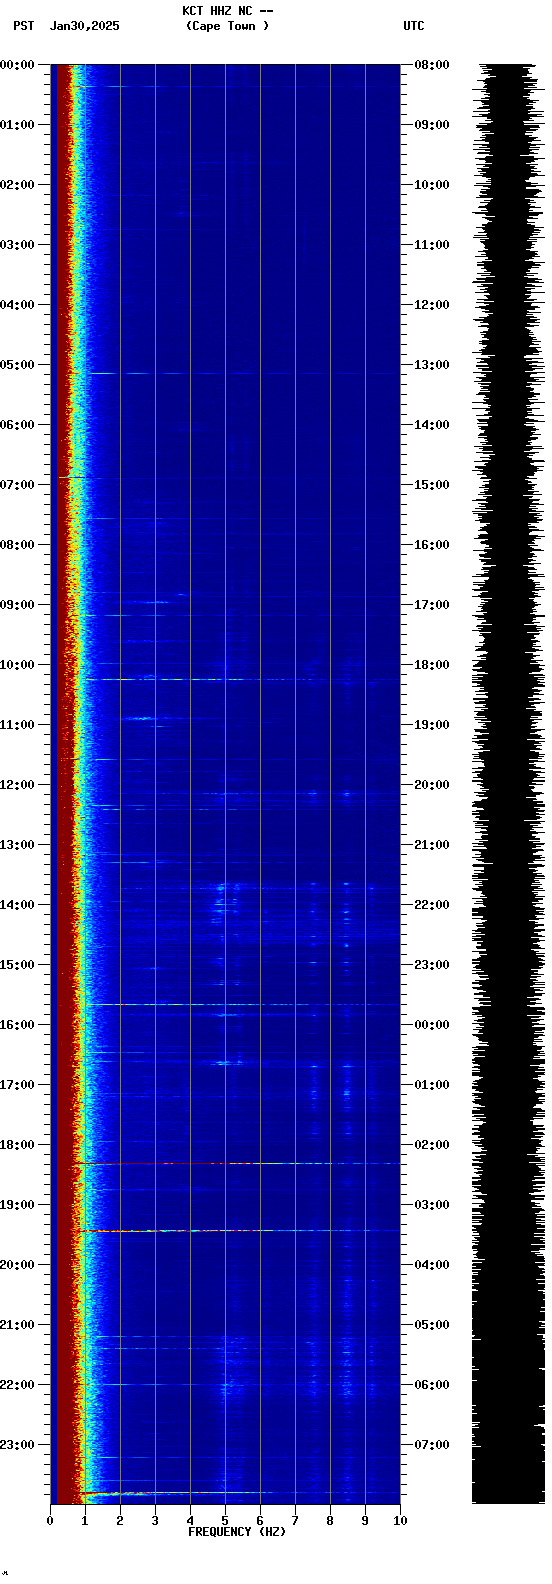
Task: Click the 10:00 UTC time label
Action: pos(432,185)
